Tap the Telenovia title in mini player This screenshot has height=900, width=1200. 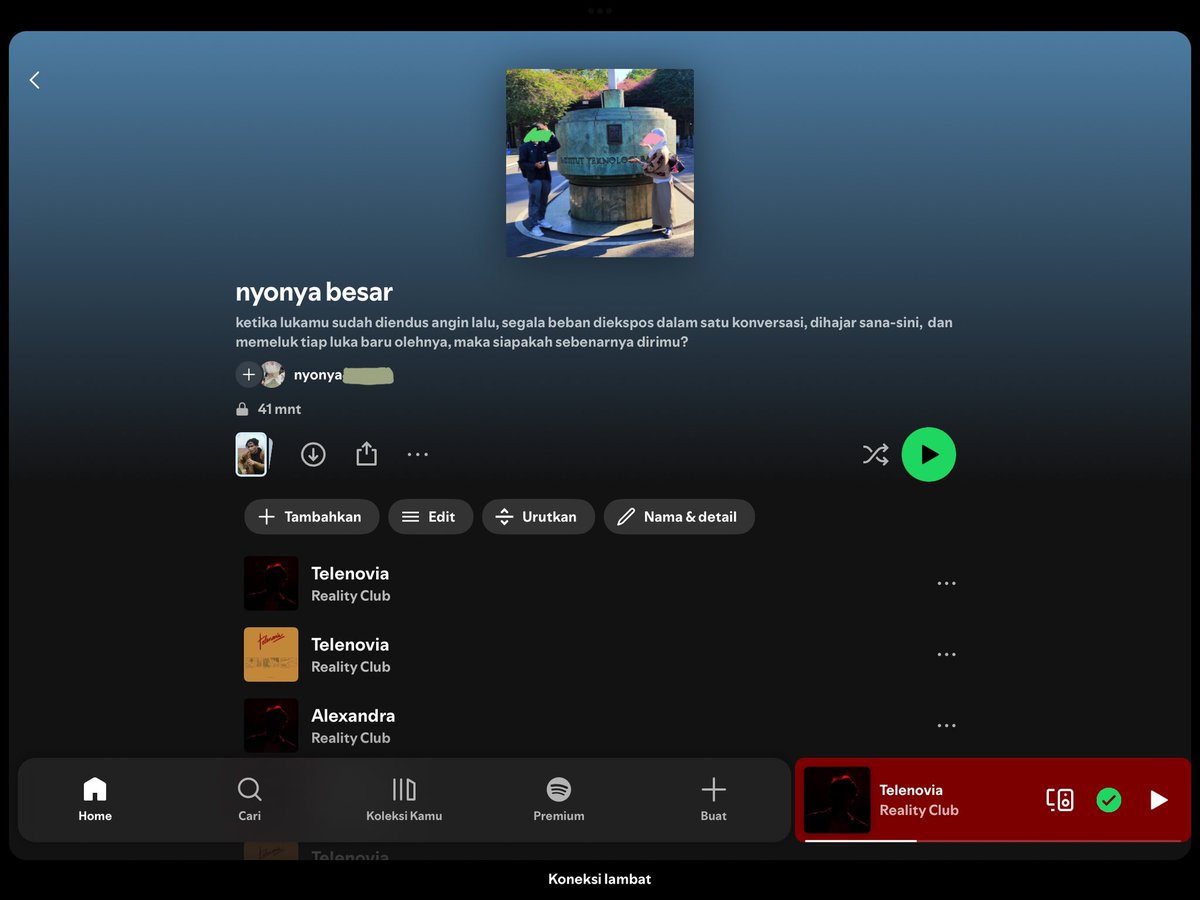point(911,790)
